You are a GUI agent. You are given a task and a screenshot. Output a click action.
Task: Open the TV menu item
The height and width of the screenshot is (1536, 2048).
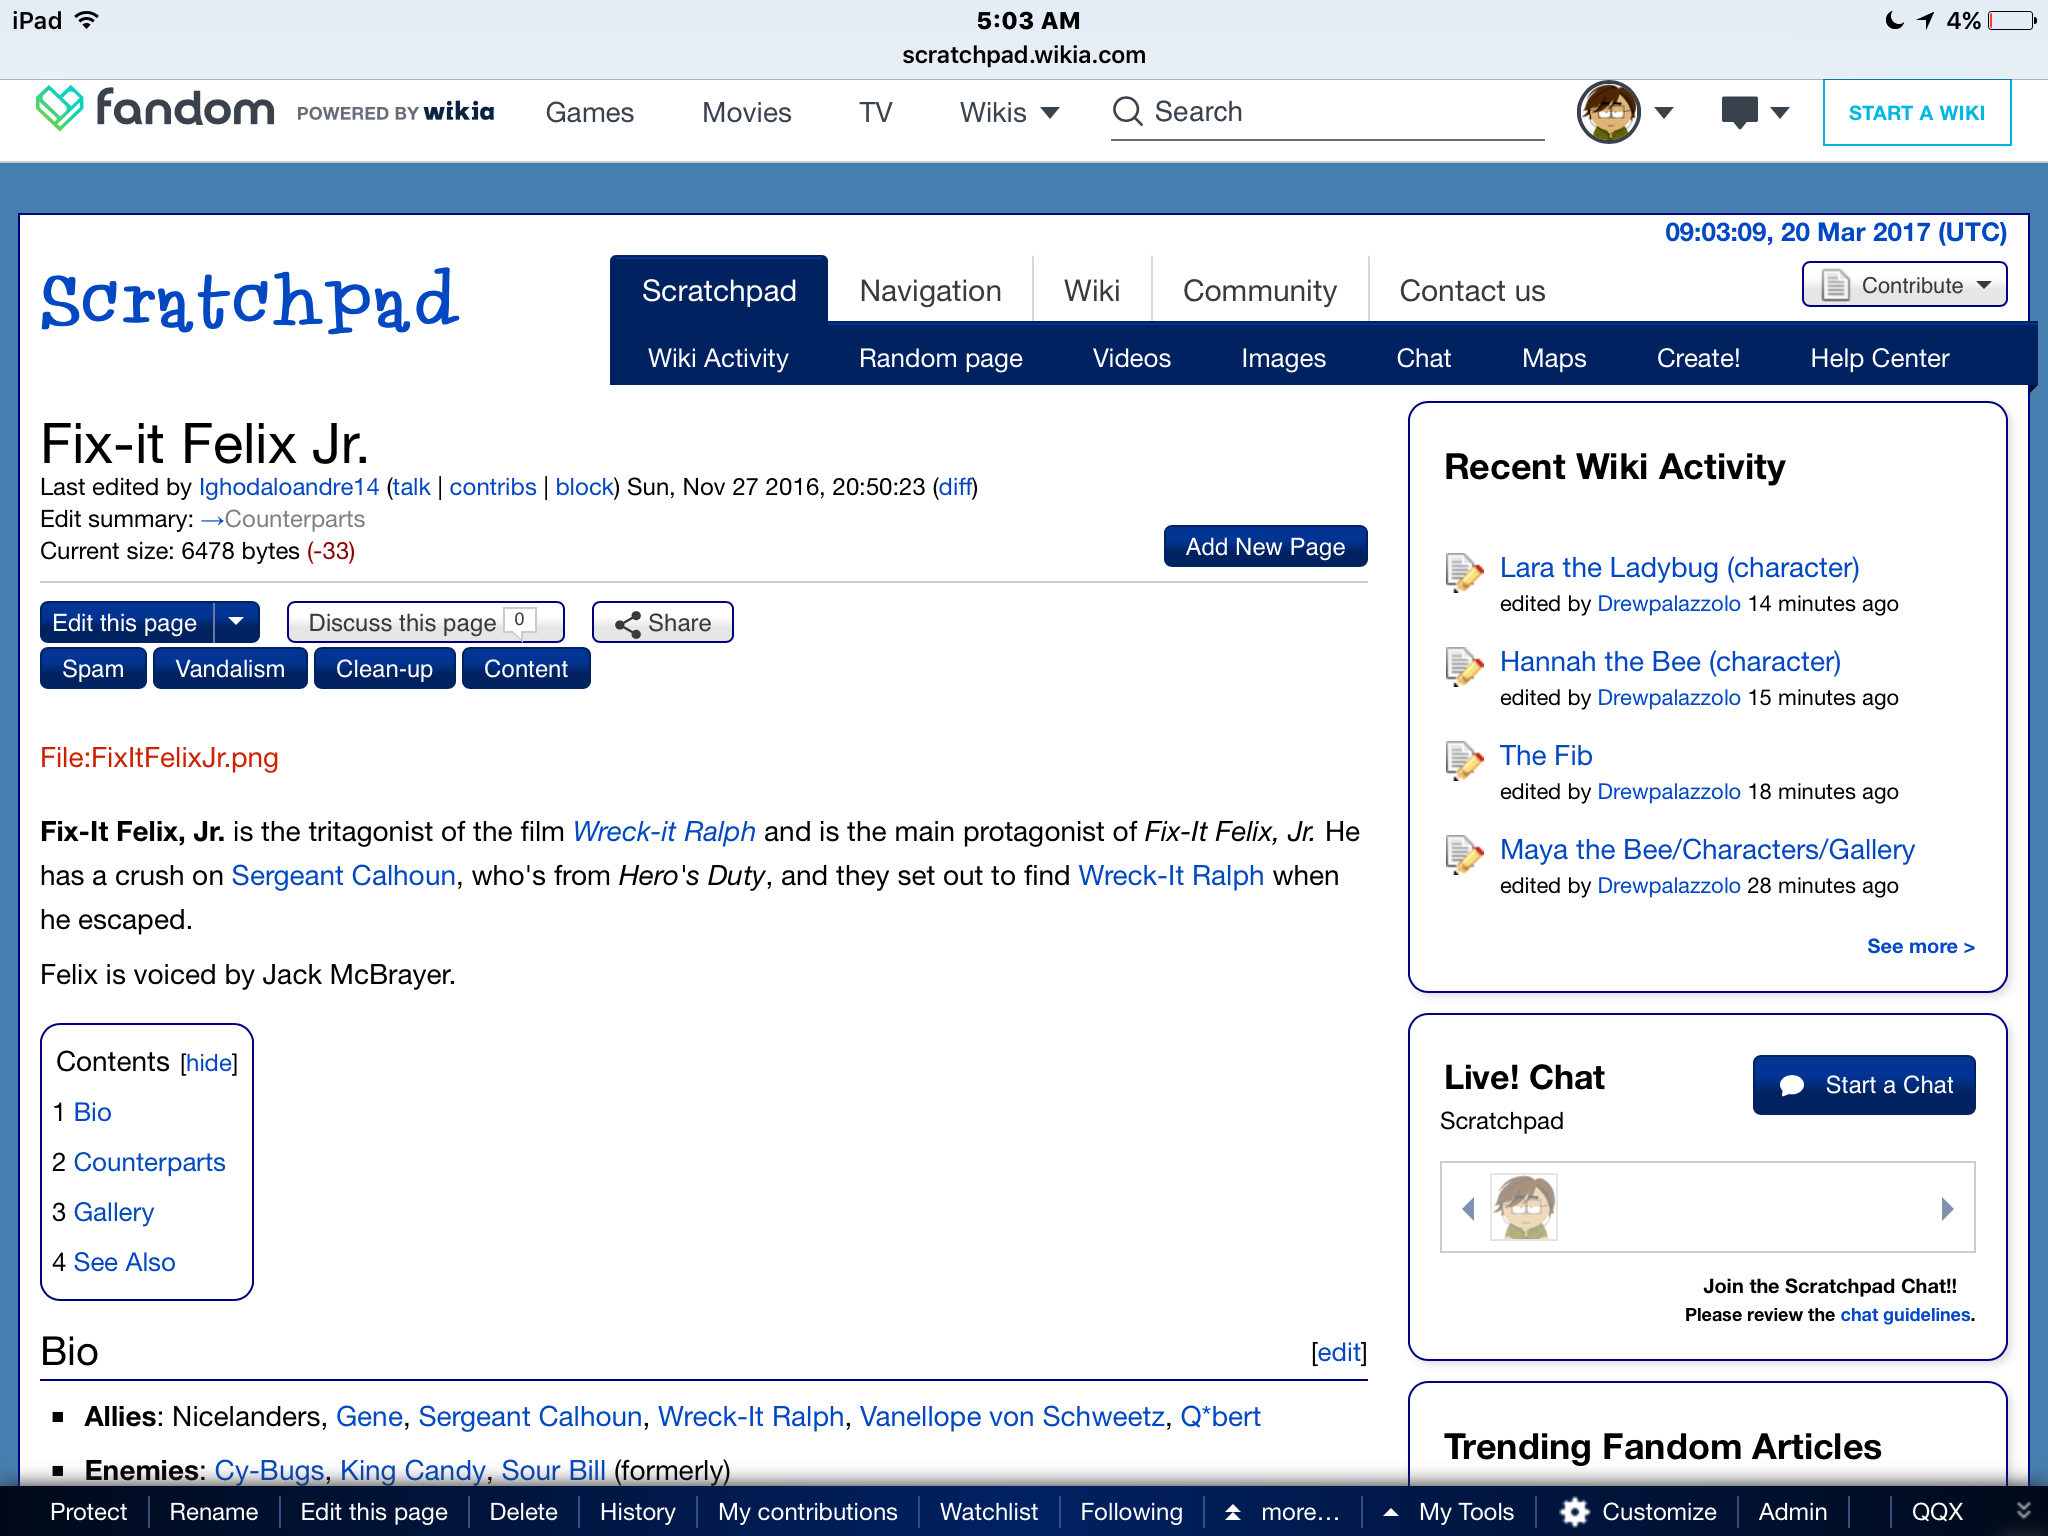click(x=875, y=112)
